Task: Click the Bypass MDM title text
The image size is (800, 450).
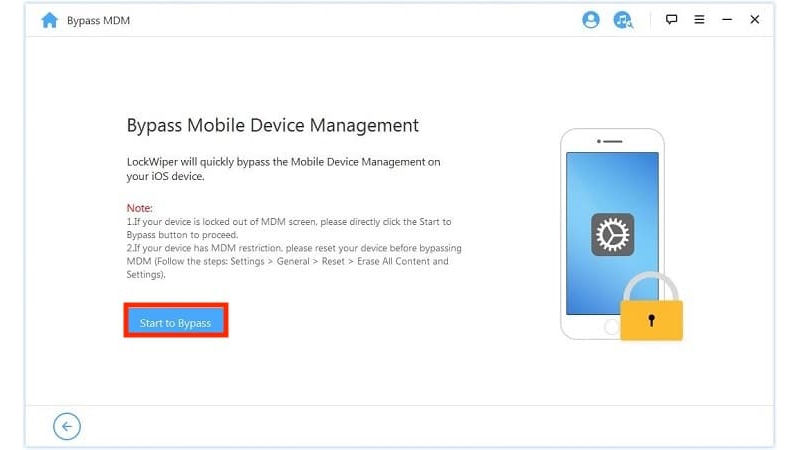Action: coord(98,20)
